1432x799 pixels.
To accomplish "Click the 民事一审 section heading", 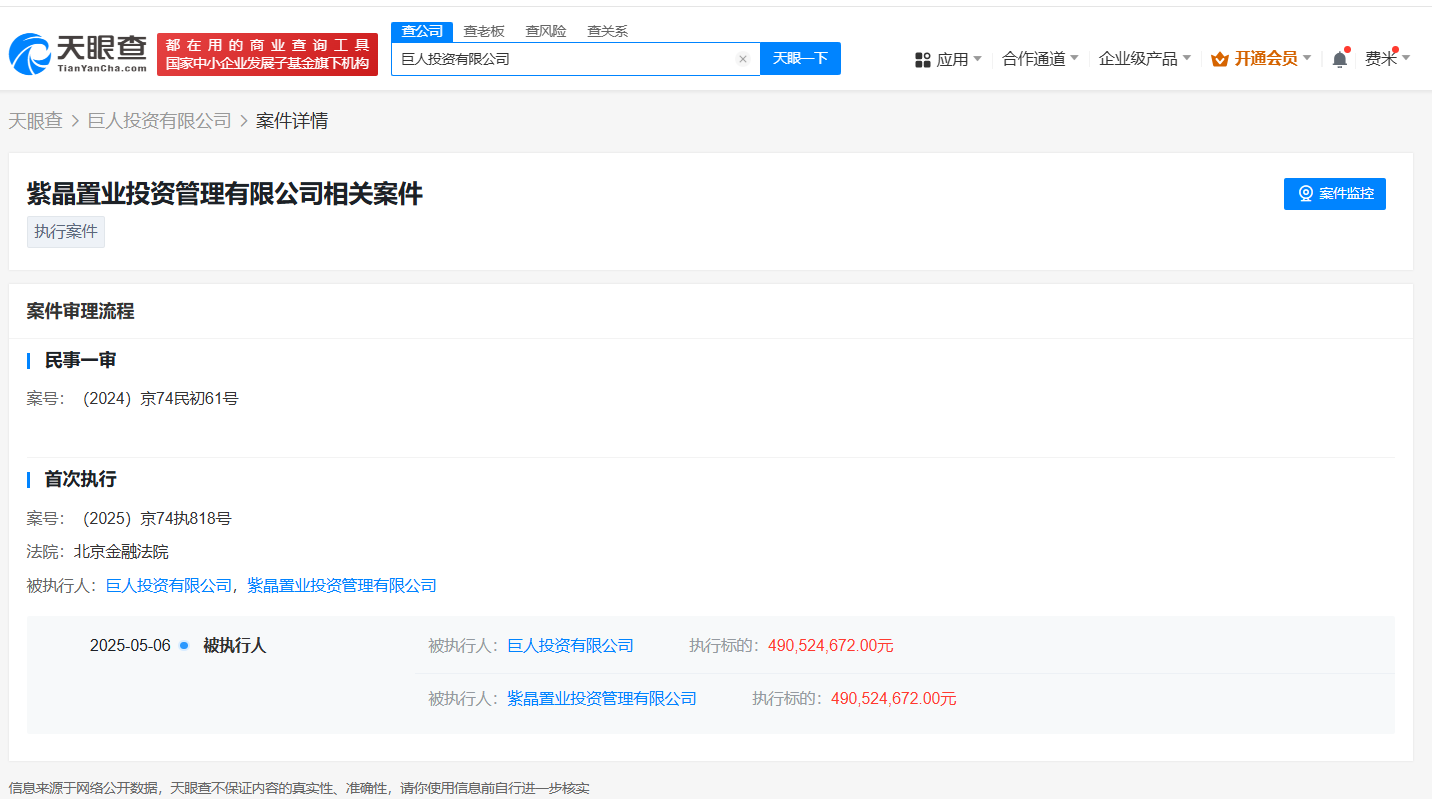I will click(80, 360).
